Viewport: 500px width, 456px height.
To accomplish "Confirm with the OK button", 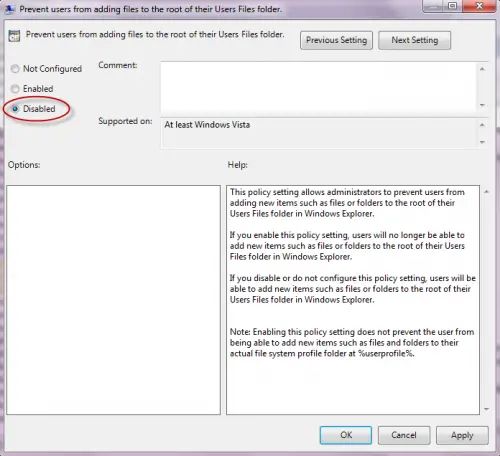I will (x=346, y=435).
